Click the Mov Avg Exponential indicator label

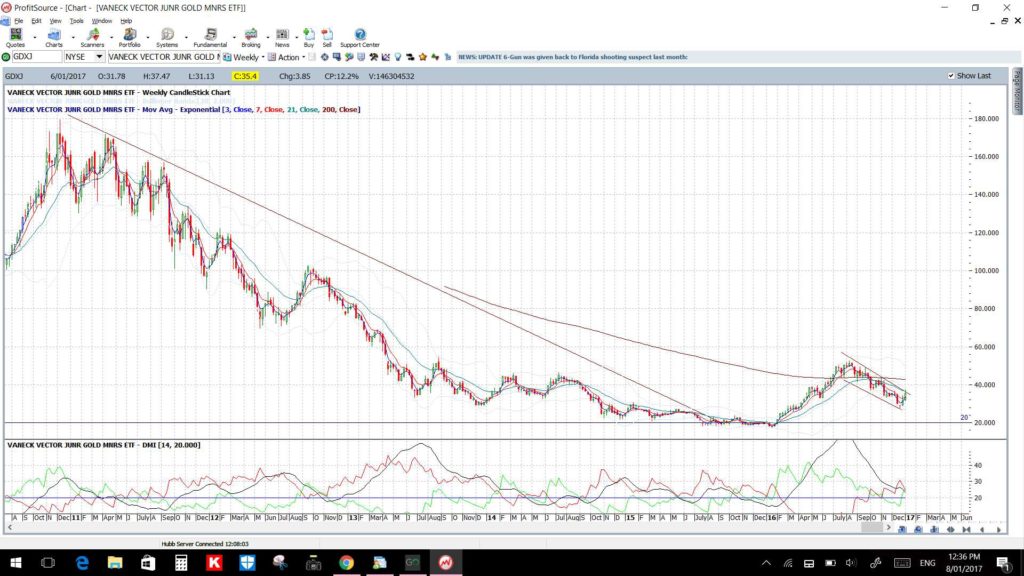pyautogui.click(x=184, y=110)
